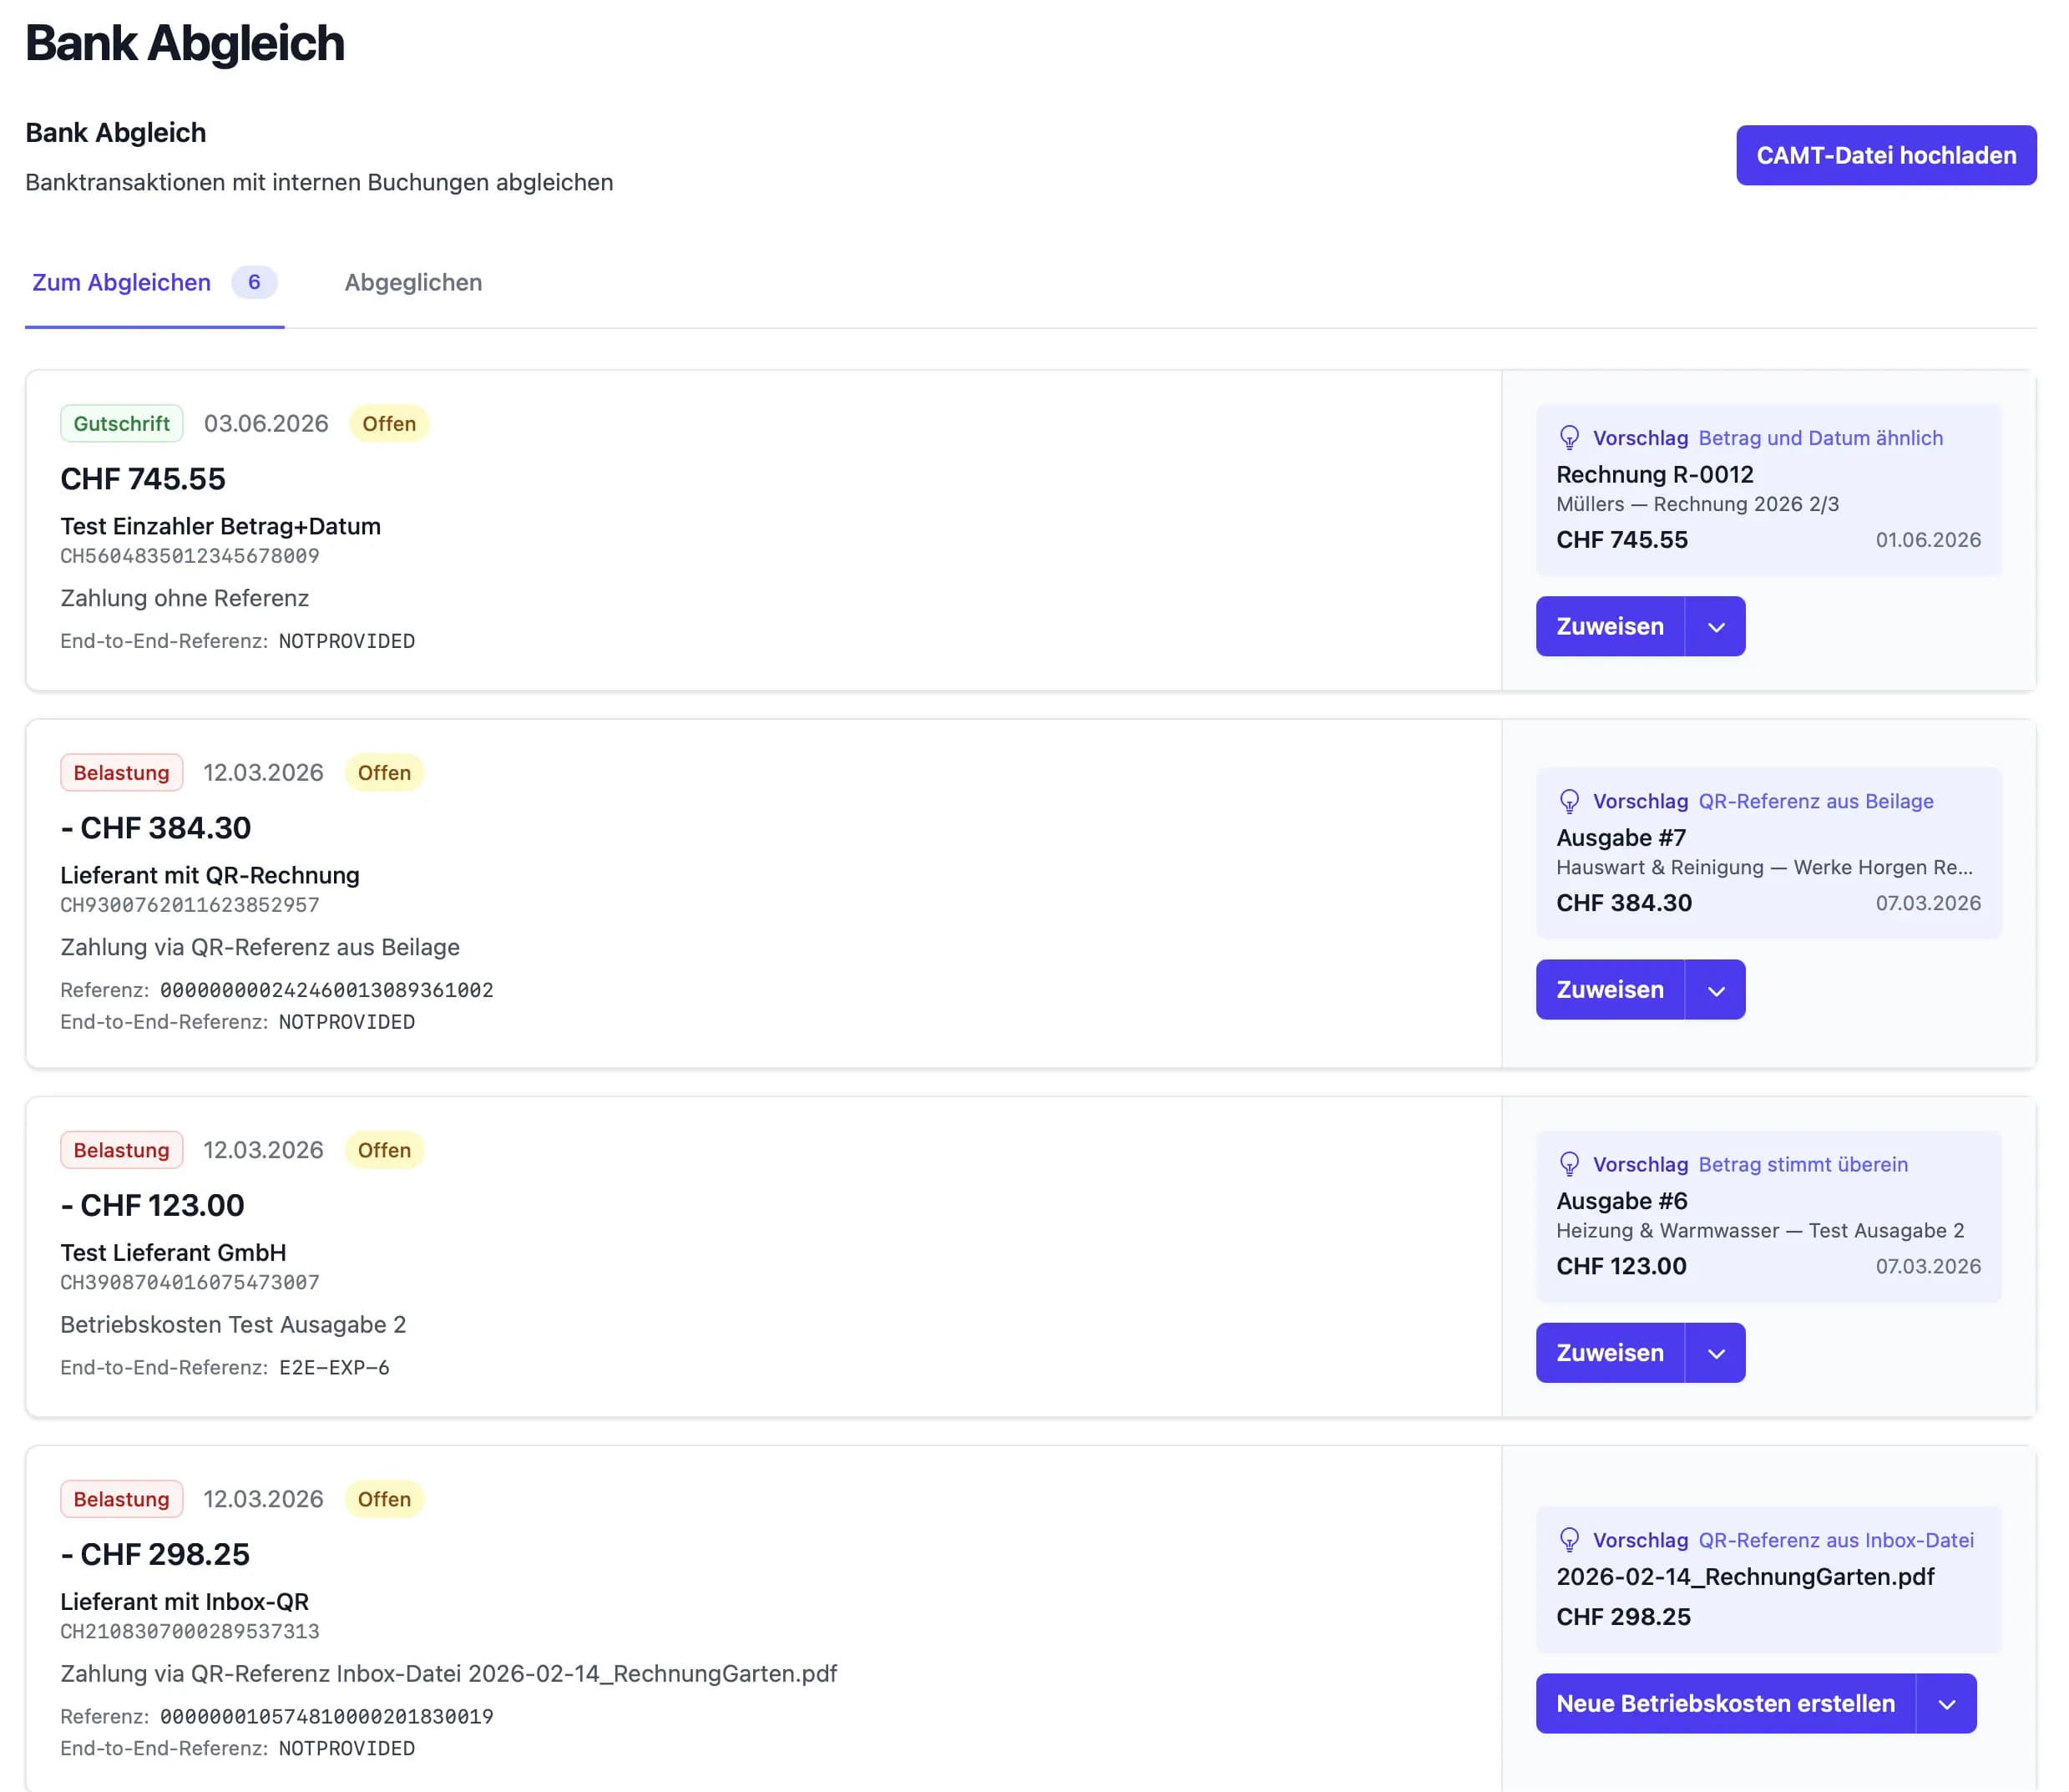Open the Rechnung R-0012 suggestion card
This screenshot has height=1792, width=2069.
pyautogui.click(x=1767, y=490)
